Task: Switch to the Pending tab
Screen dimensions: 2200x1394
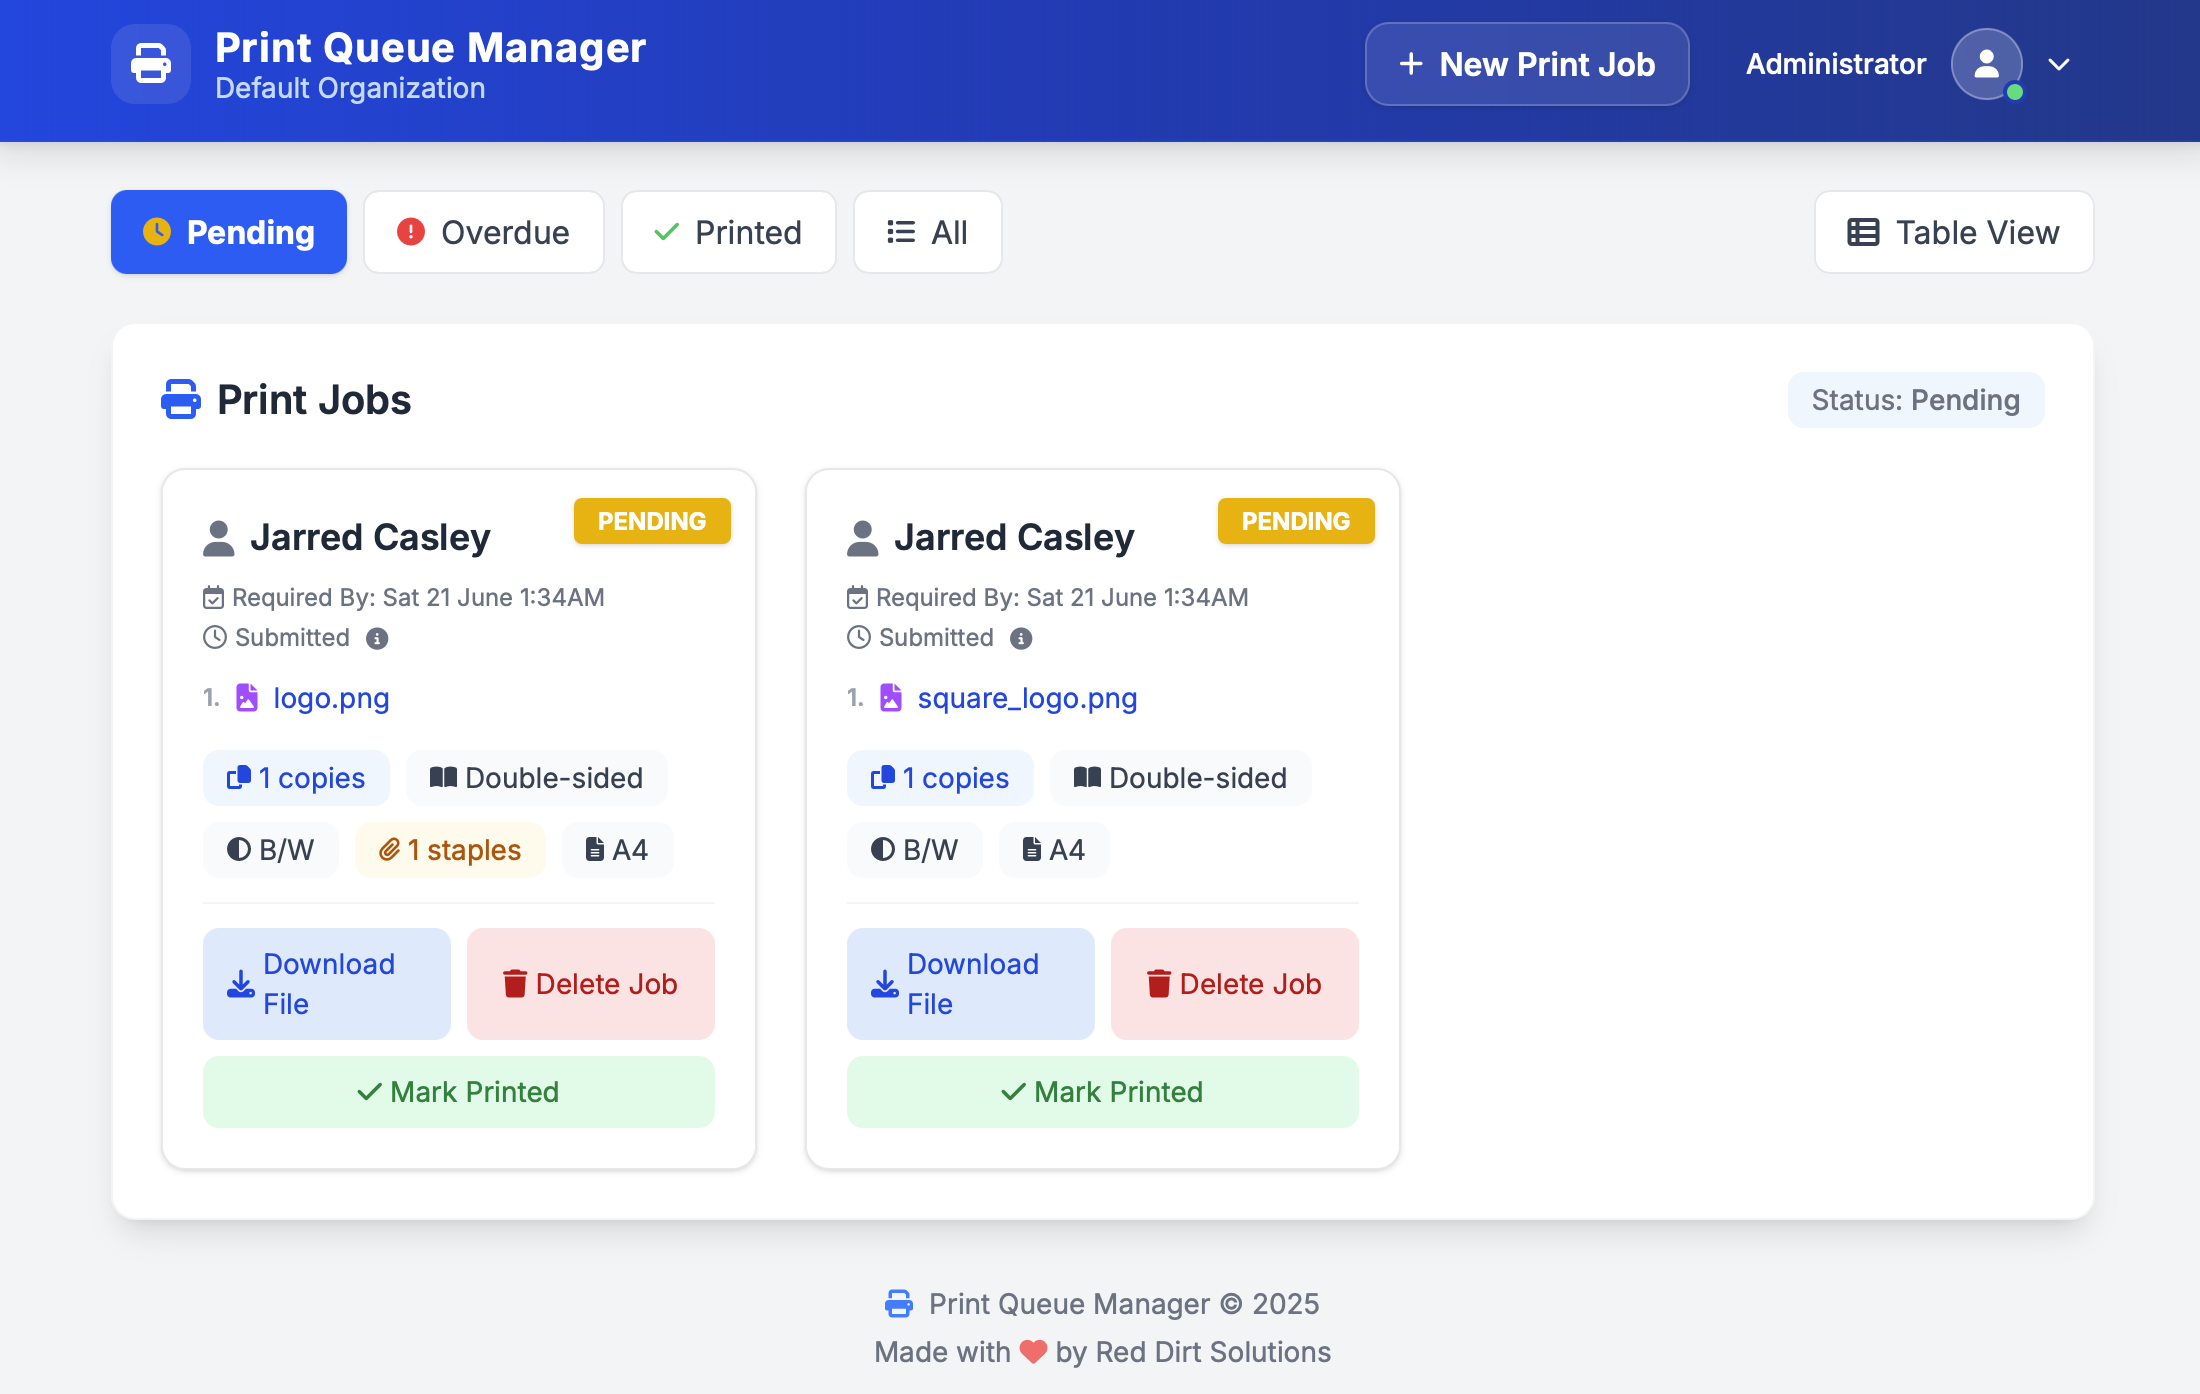Action: click(229, 232)
